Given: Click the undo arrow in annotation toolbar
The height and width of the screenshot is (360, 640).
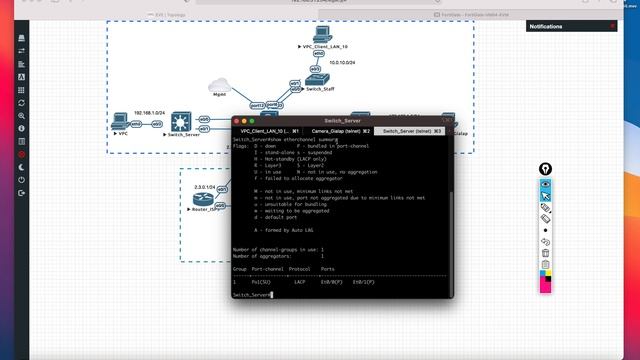Looking at the screenshot, I should (x=545, y=242).
